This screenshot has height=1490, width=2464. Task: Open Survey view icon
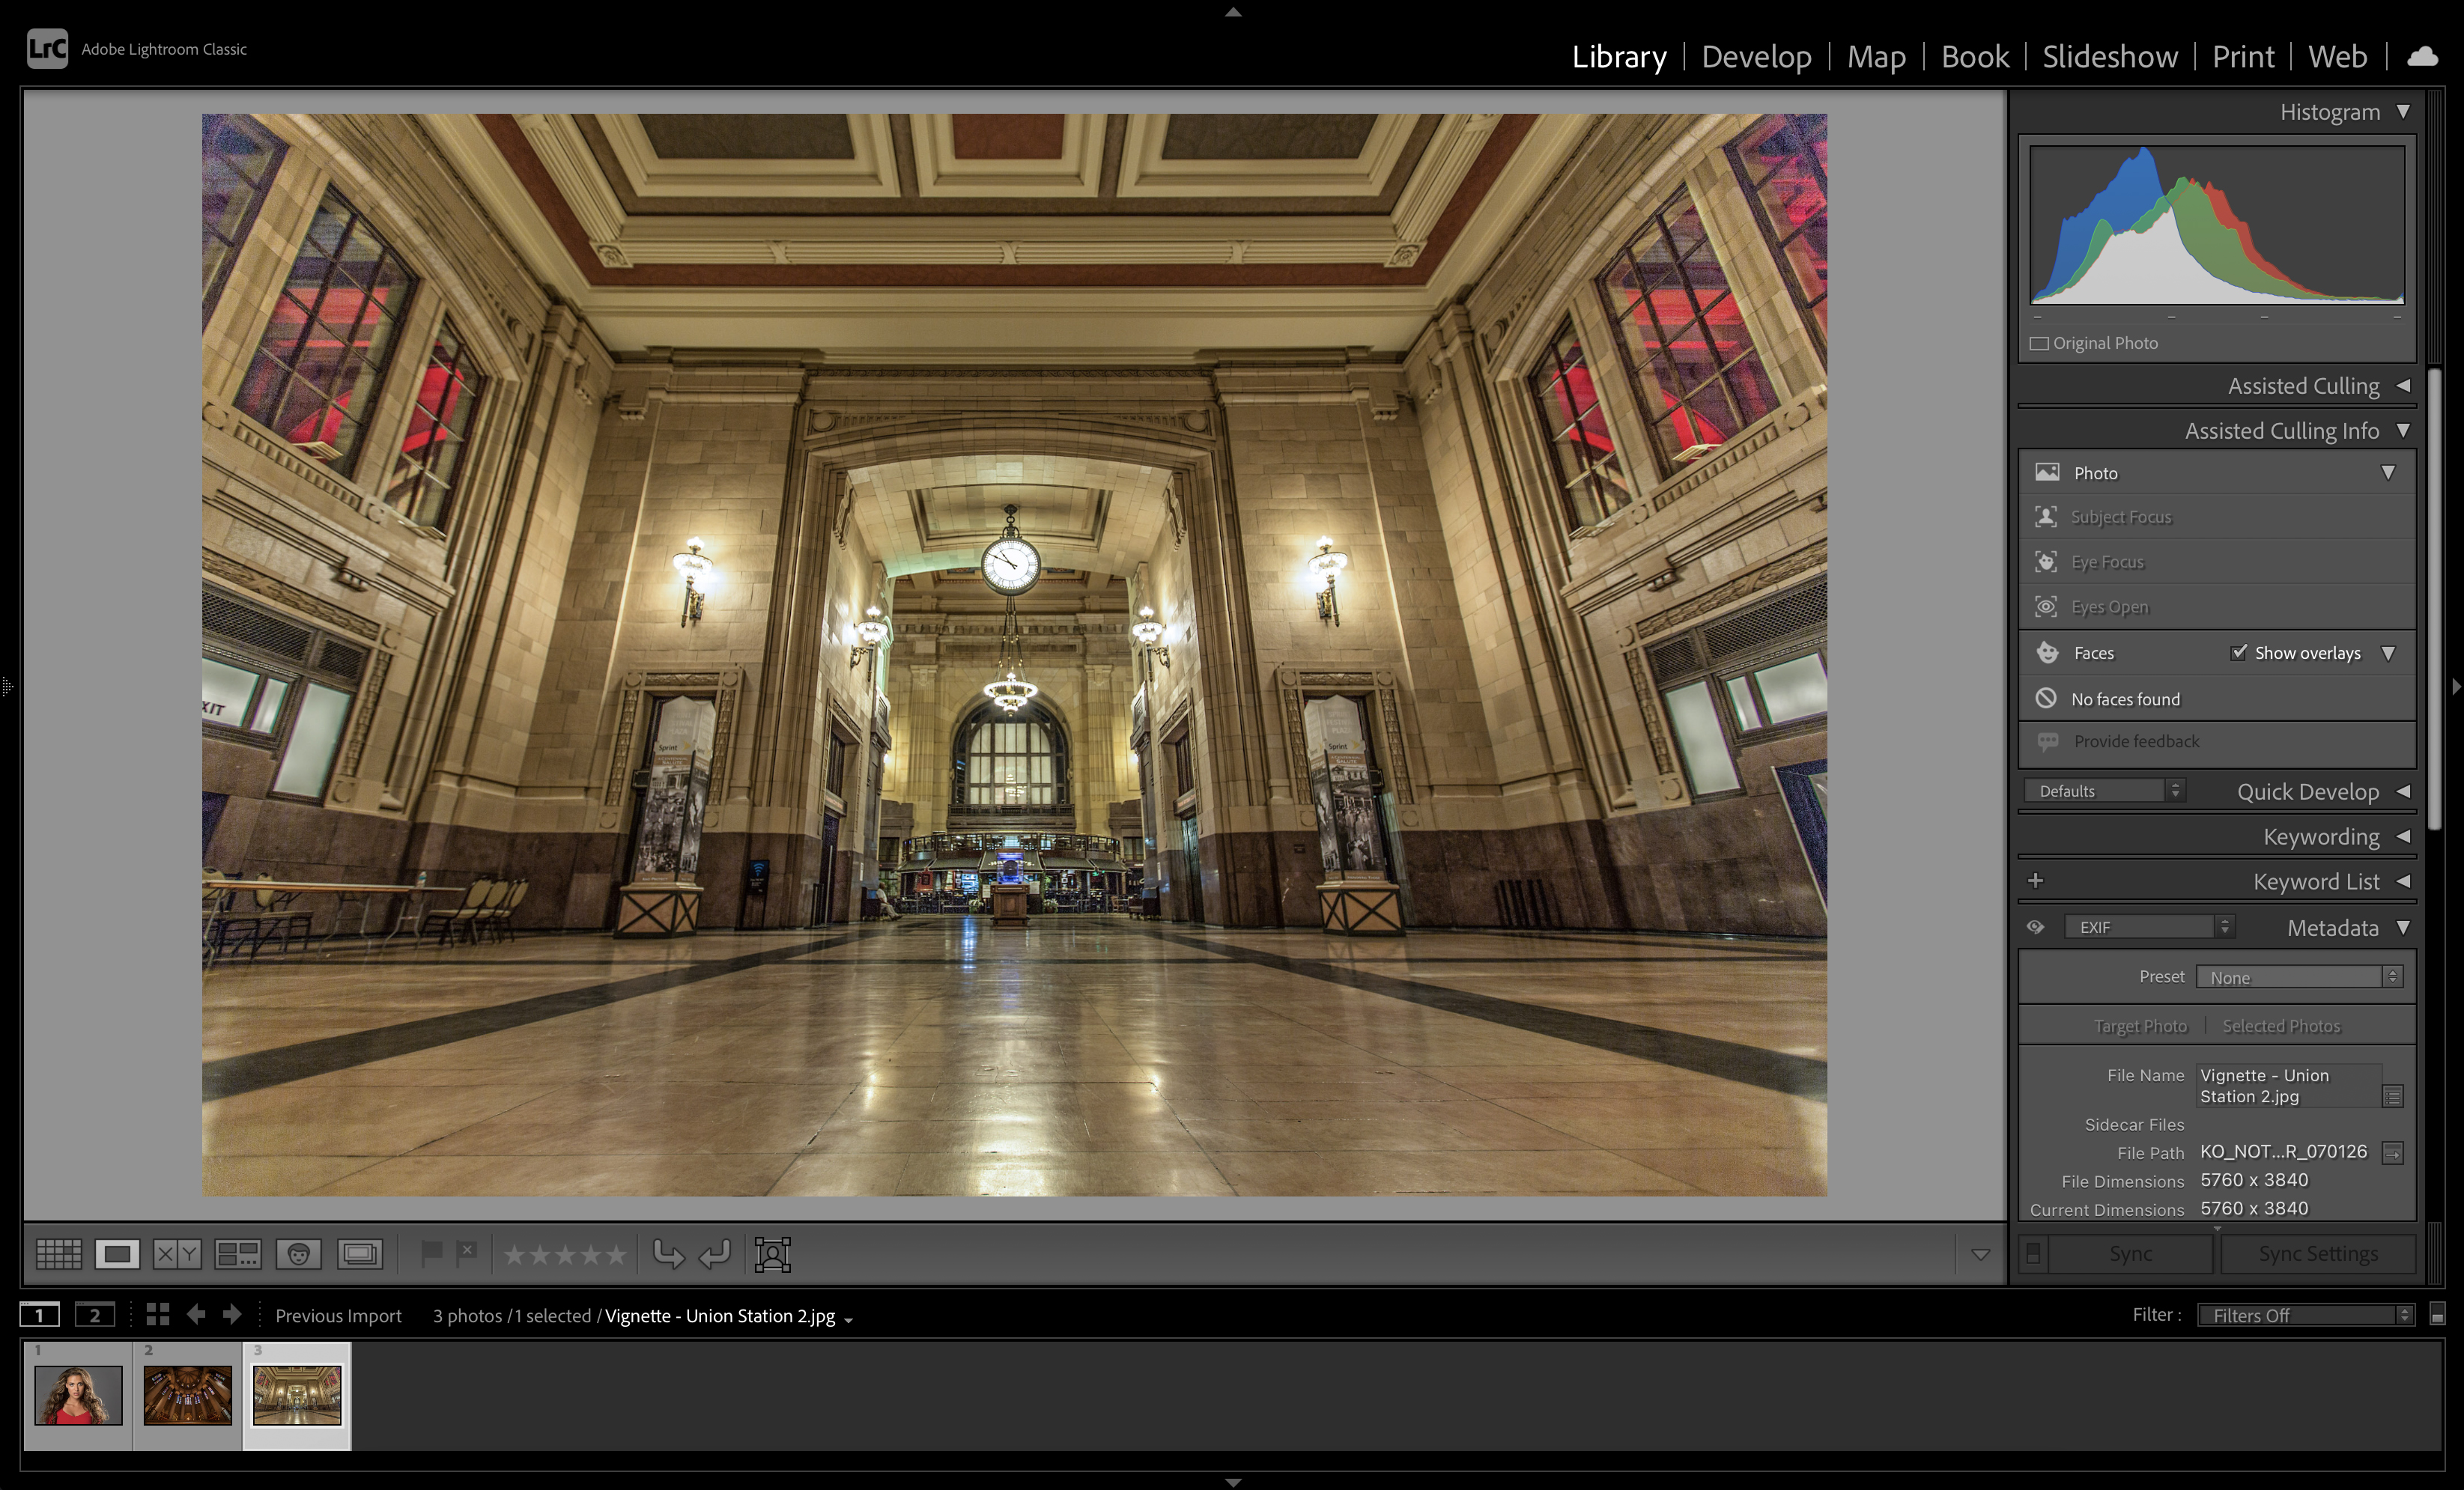[238, 1254]
